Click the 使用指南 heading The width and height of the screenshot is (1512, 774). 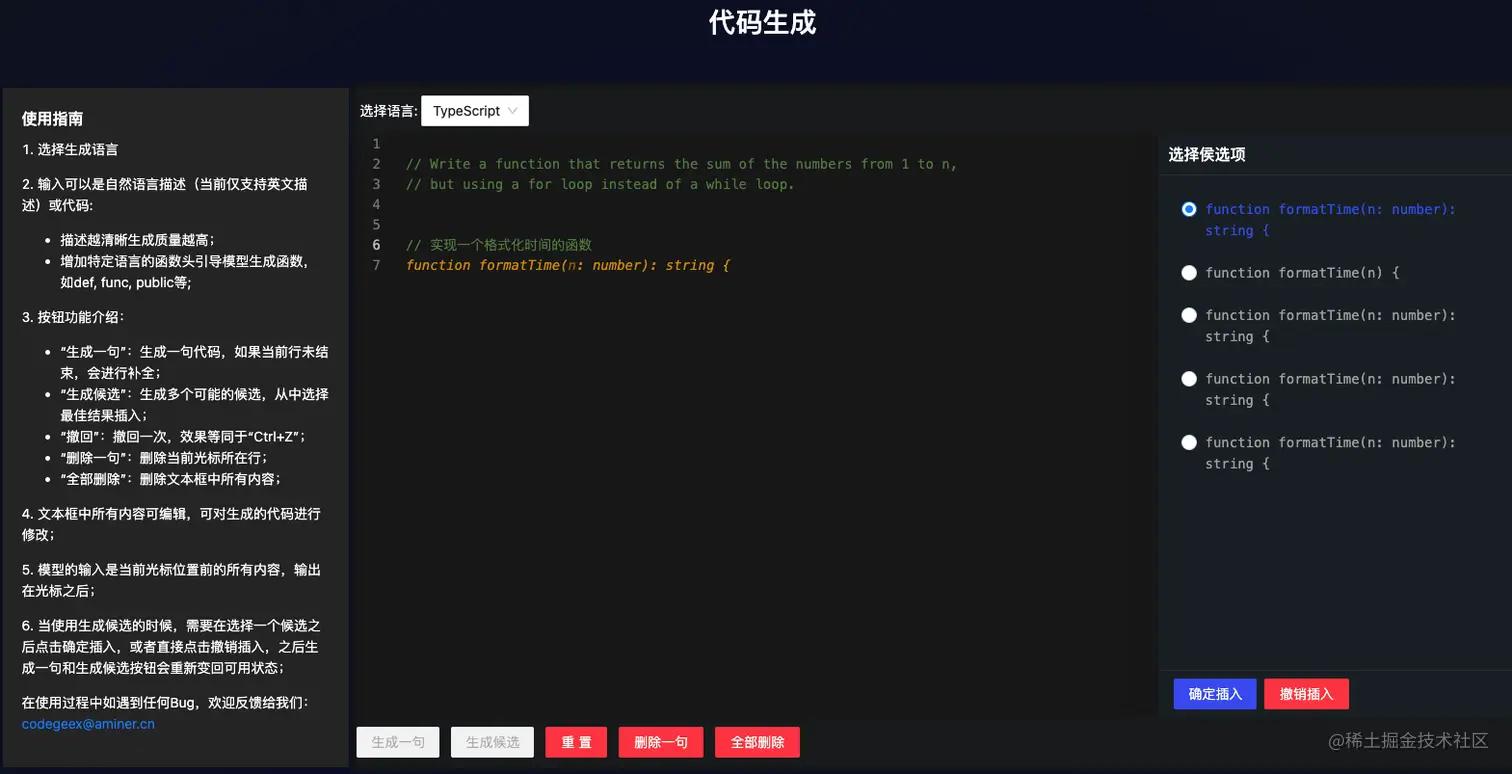52,119
